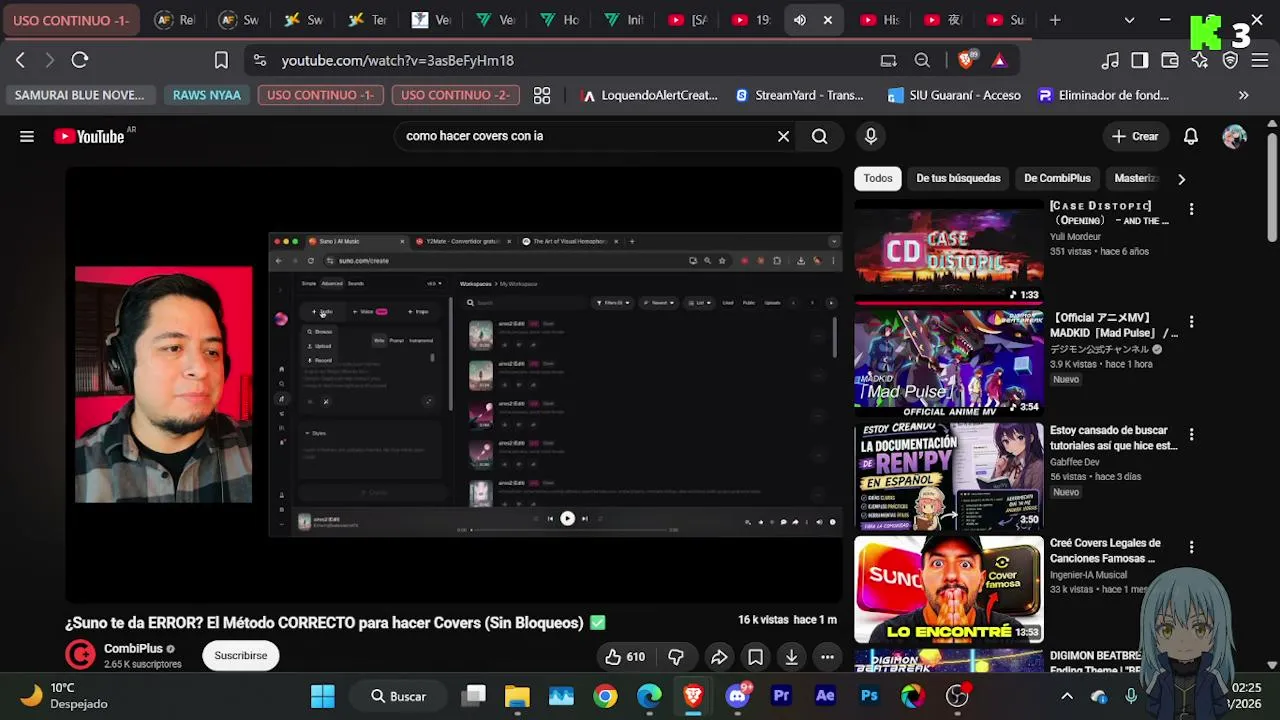Play the Suno track inside the video
This screenshot has height=720, width=1280.
(567, 518)
